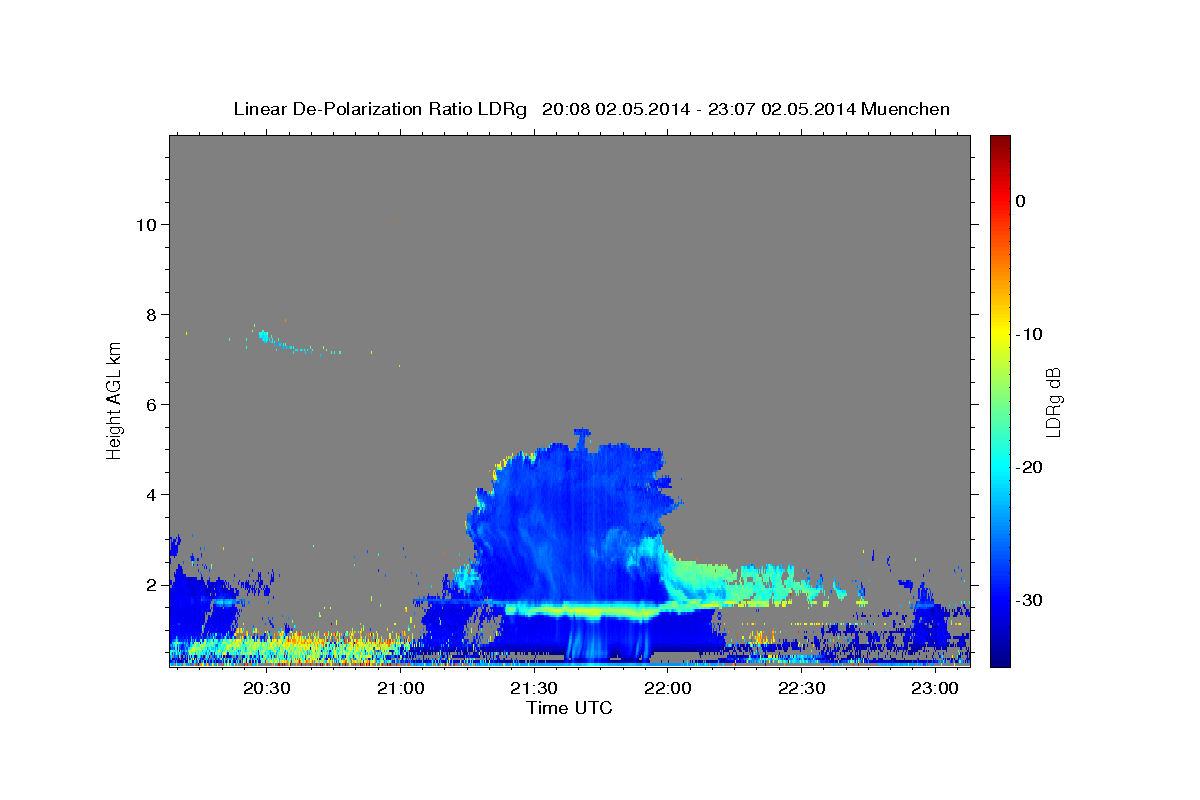Click the height tick label '4'
The width and height of the screenshot is (1200, 800).
click(x=150, y=494)
